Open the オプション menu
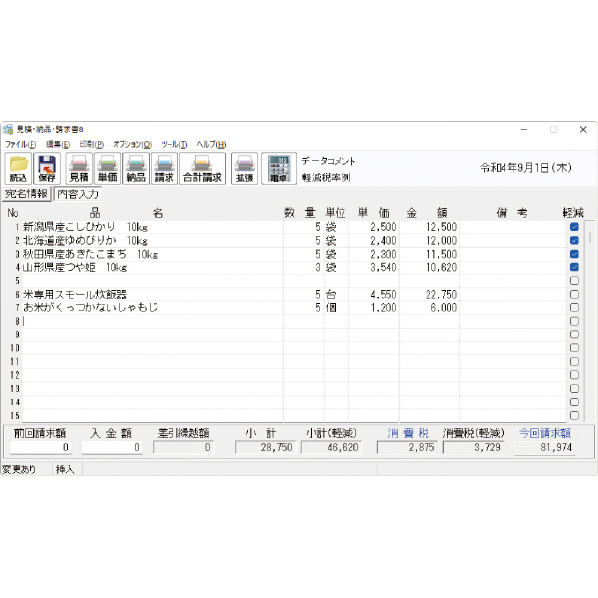The width and height of the screenshot is (598, 598). coord(132,144)
